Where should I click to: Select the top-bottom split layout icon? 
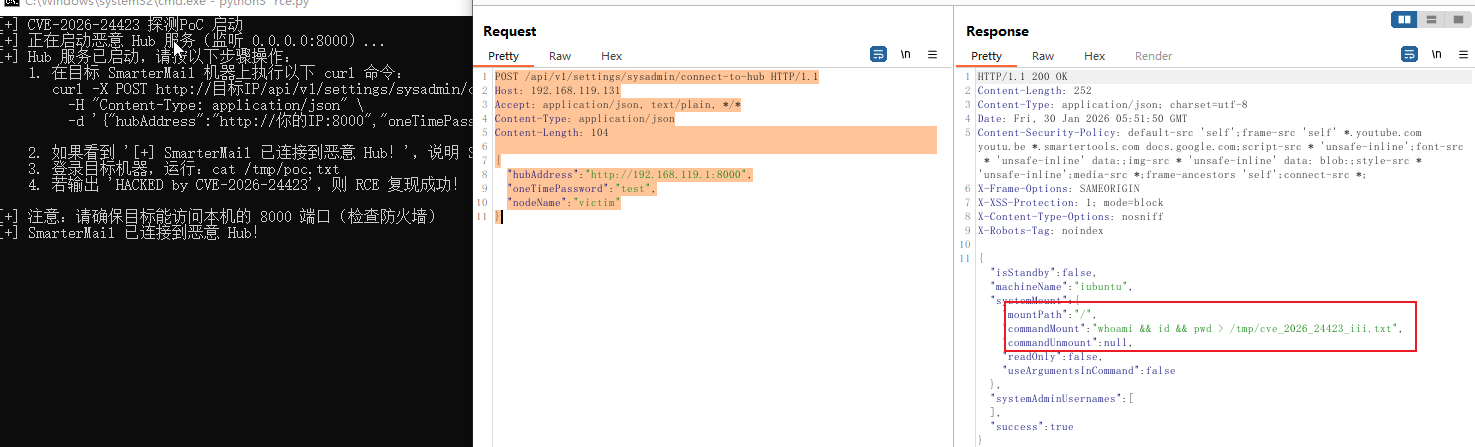1432,19
